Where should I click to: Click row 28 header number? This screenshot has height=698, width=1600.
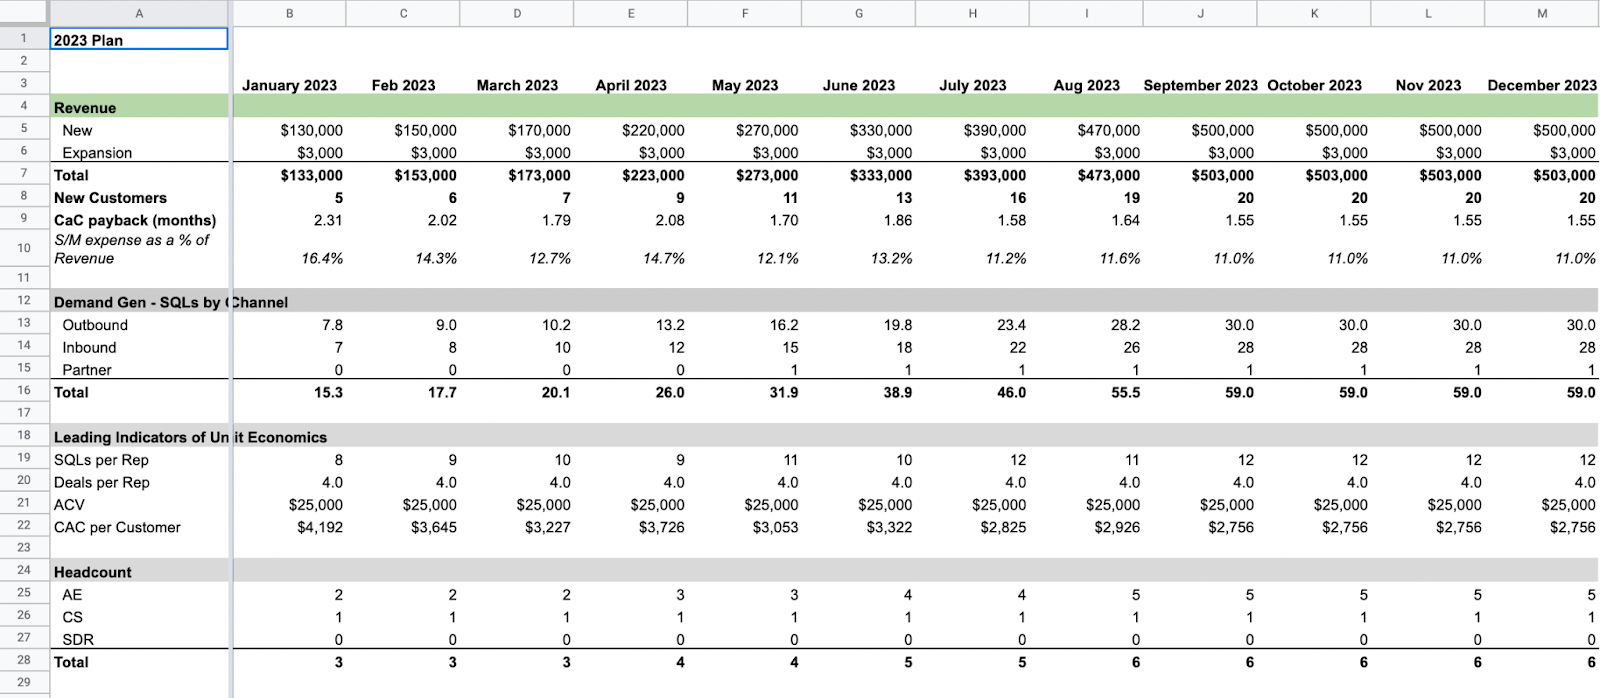24,660
